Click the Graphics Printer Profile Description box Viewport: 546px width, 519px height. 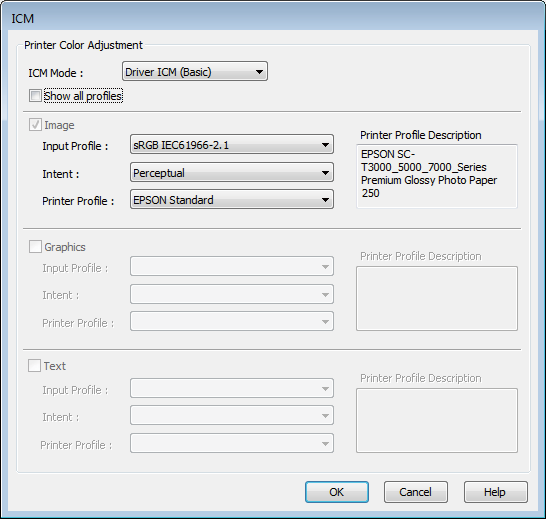(x=437, y=299)
